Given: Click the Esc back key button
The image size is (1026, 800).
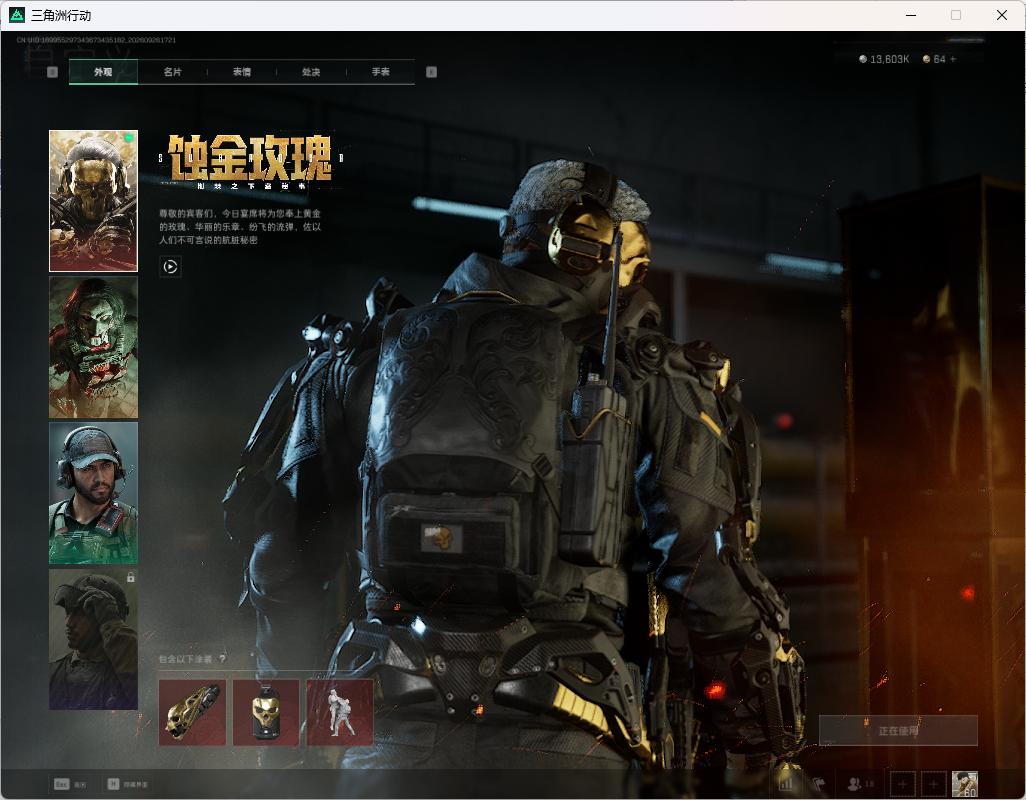Looking at the screenshot, I should (x=70, y=784).
